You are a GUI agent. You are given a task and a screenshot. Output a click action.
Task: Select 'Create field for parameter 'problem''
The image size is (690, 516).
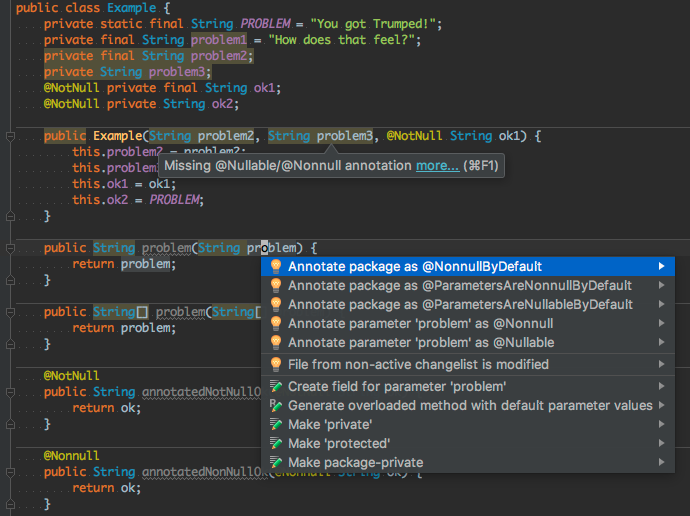(468, 386)
